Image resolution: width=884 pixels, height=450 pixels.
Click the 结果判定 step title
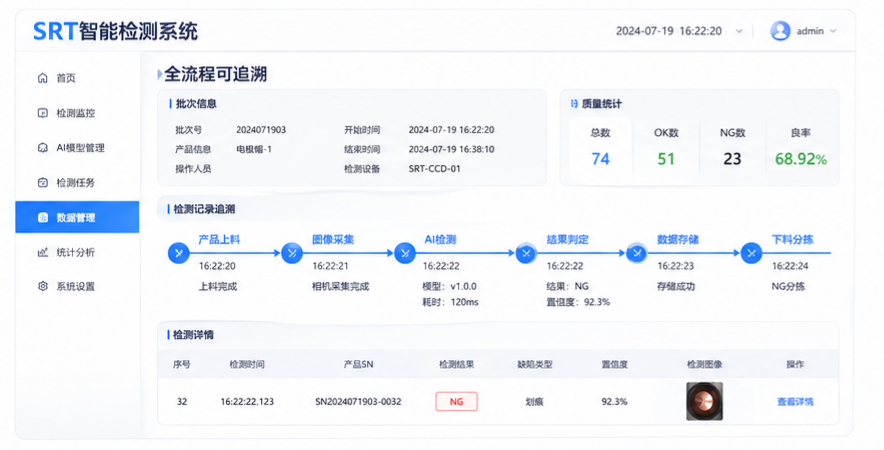568,239
